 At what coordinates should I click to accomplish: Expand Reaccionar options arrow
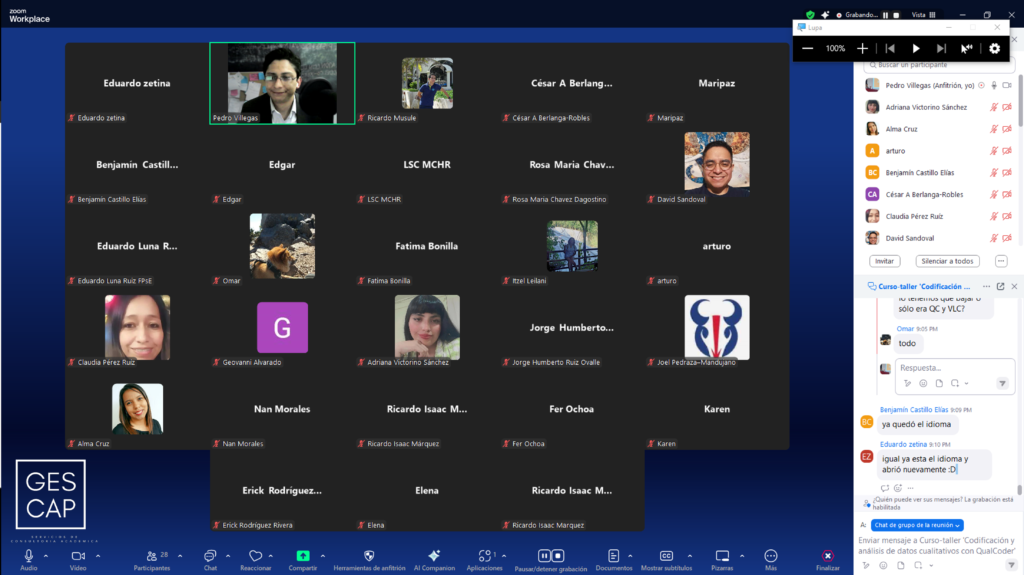(270, 556)
